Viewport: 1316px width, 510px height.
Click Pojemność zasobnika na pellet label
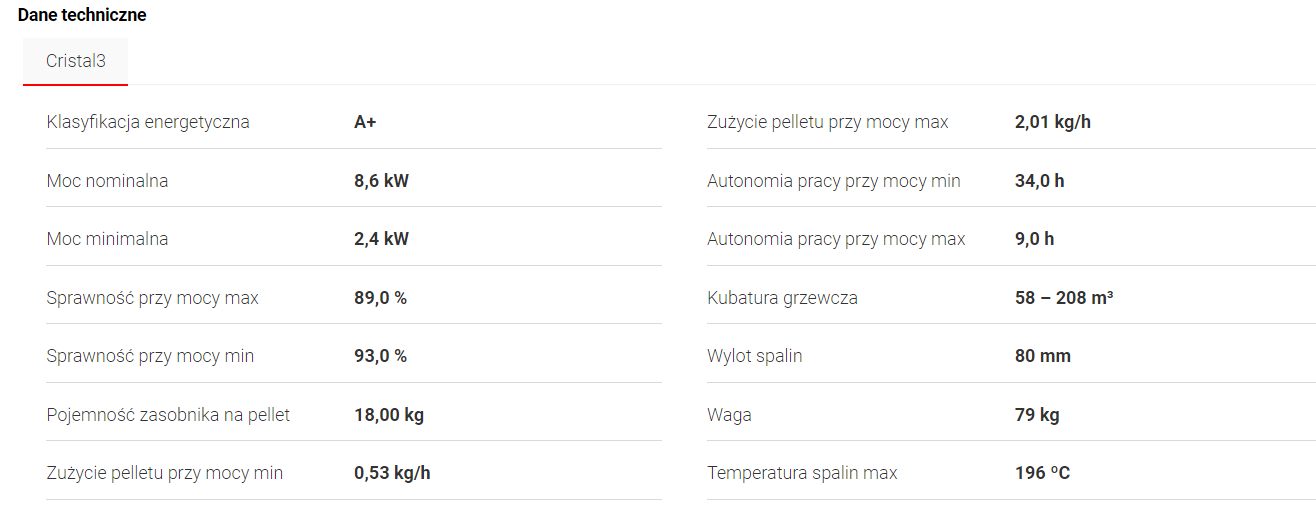coord(168,414)
